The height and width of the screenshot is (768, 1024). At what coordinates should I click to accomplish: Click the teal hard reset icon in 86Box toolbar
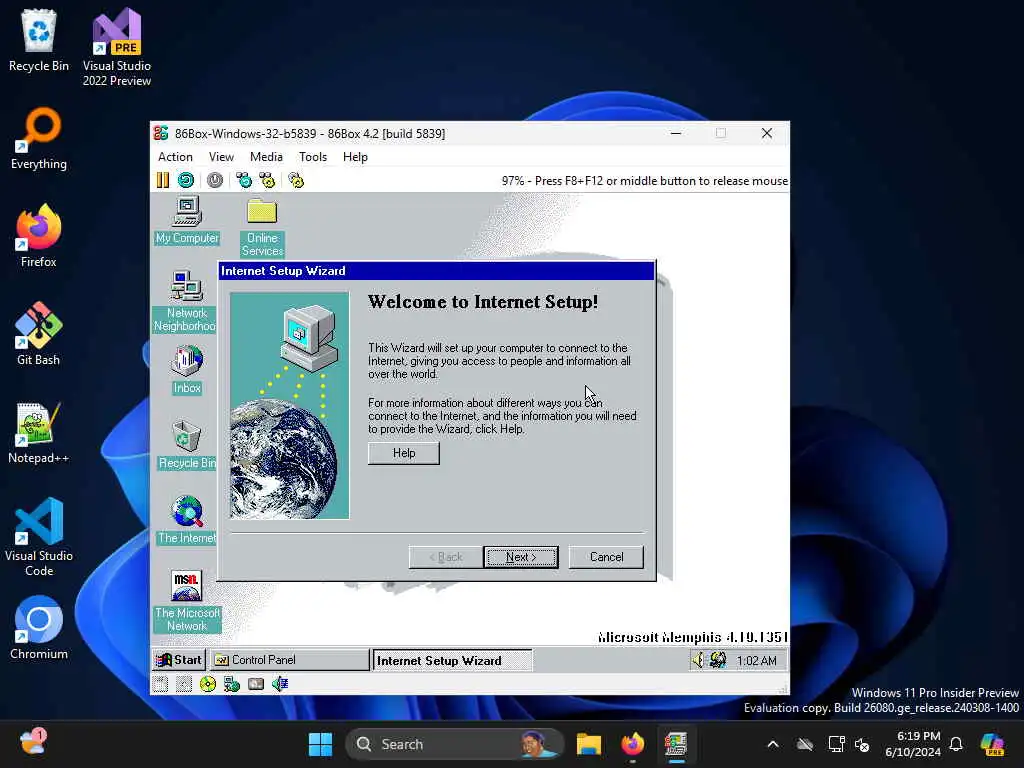(186, 180)
